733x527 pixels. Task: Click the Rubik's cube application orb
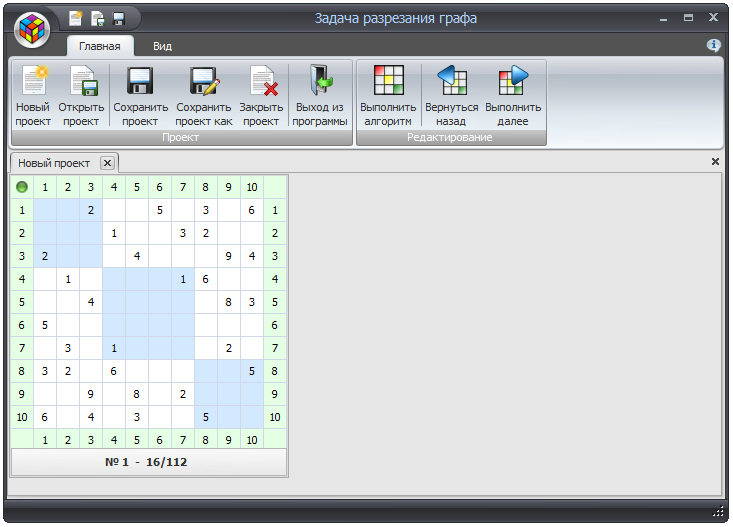(32, 29)
